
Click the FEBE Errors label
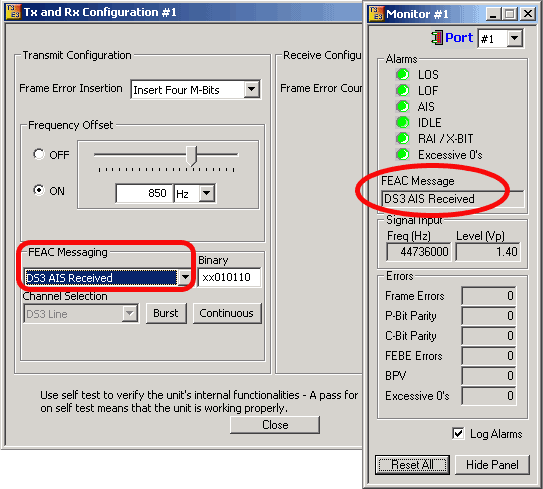[x=414, y=356]
